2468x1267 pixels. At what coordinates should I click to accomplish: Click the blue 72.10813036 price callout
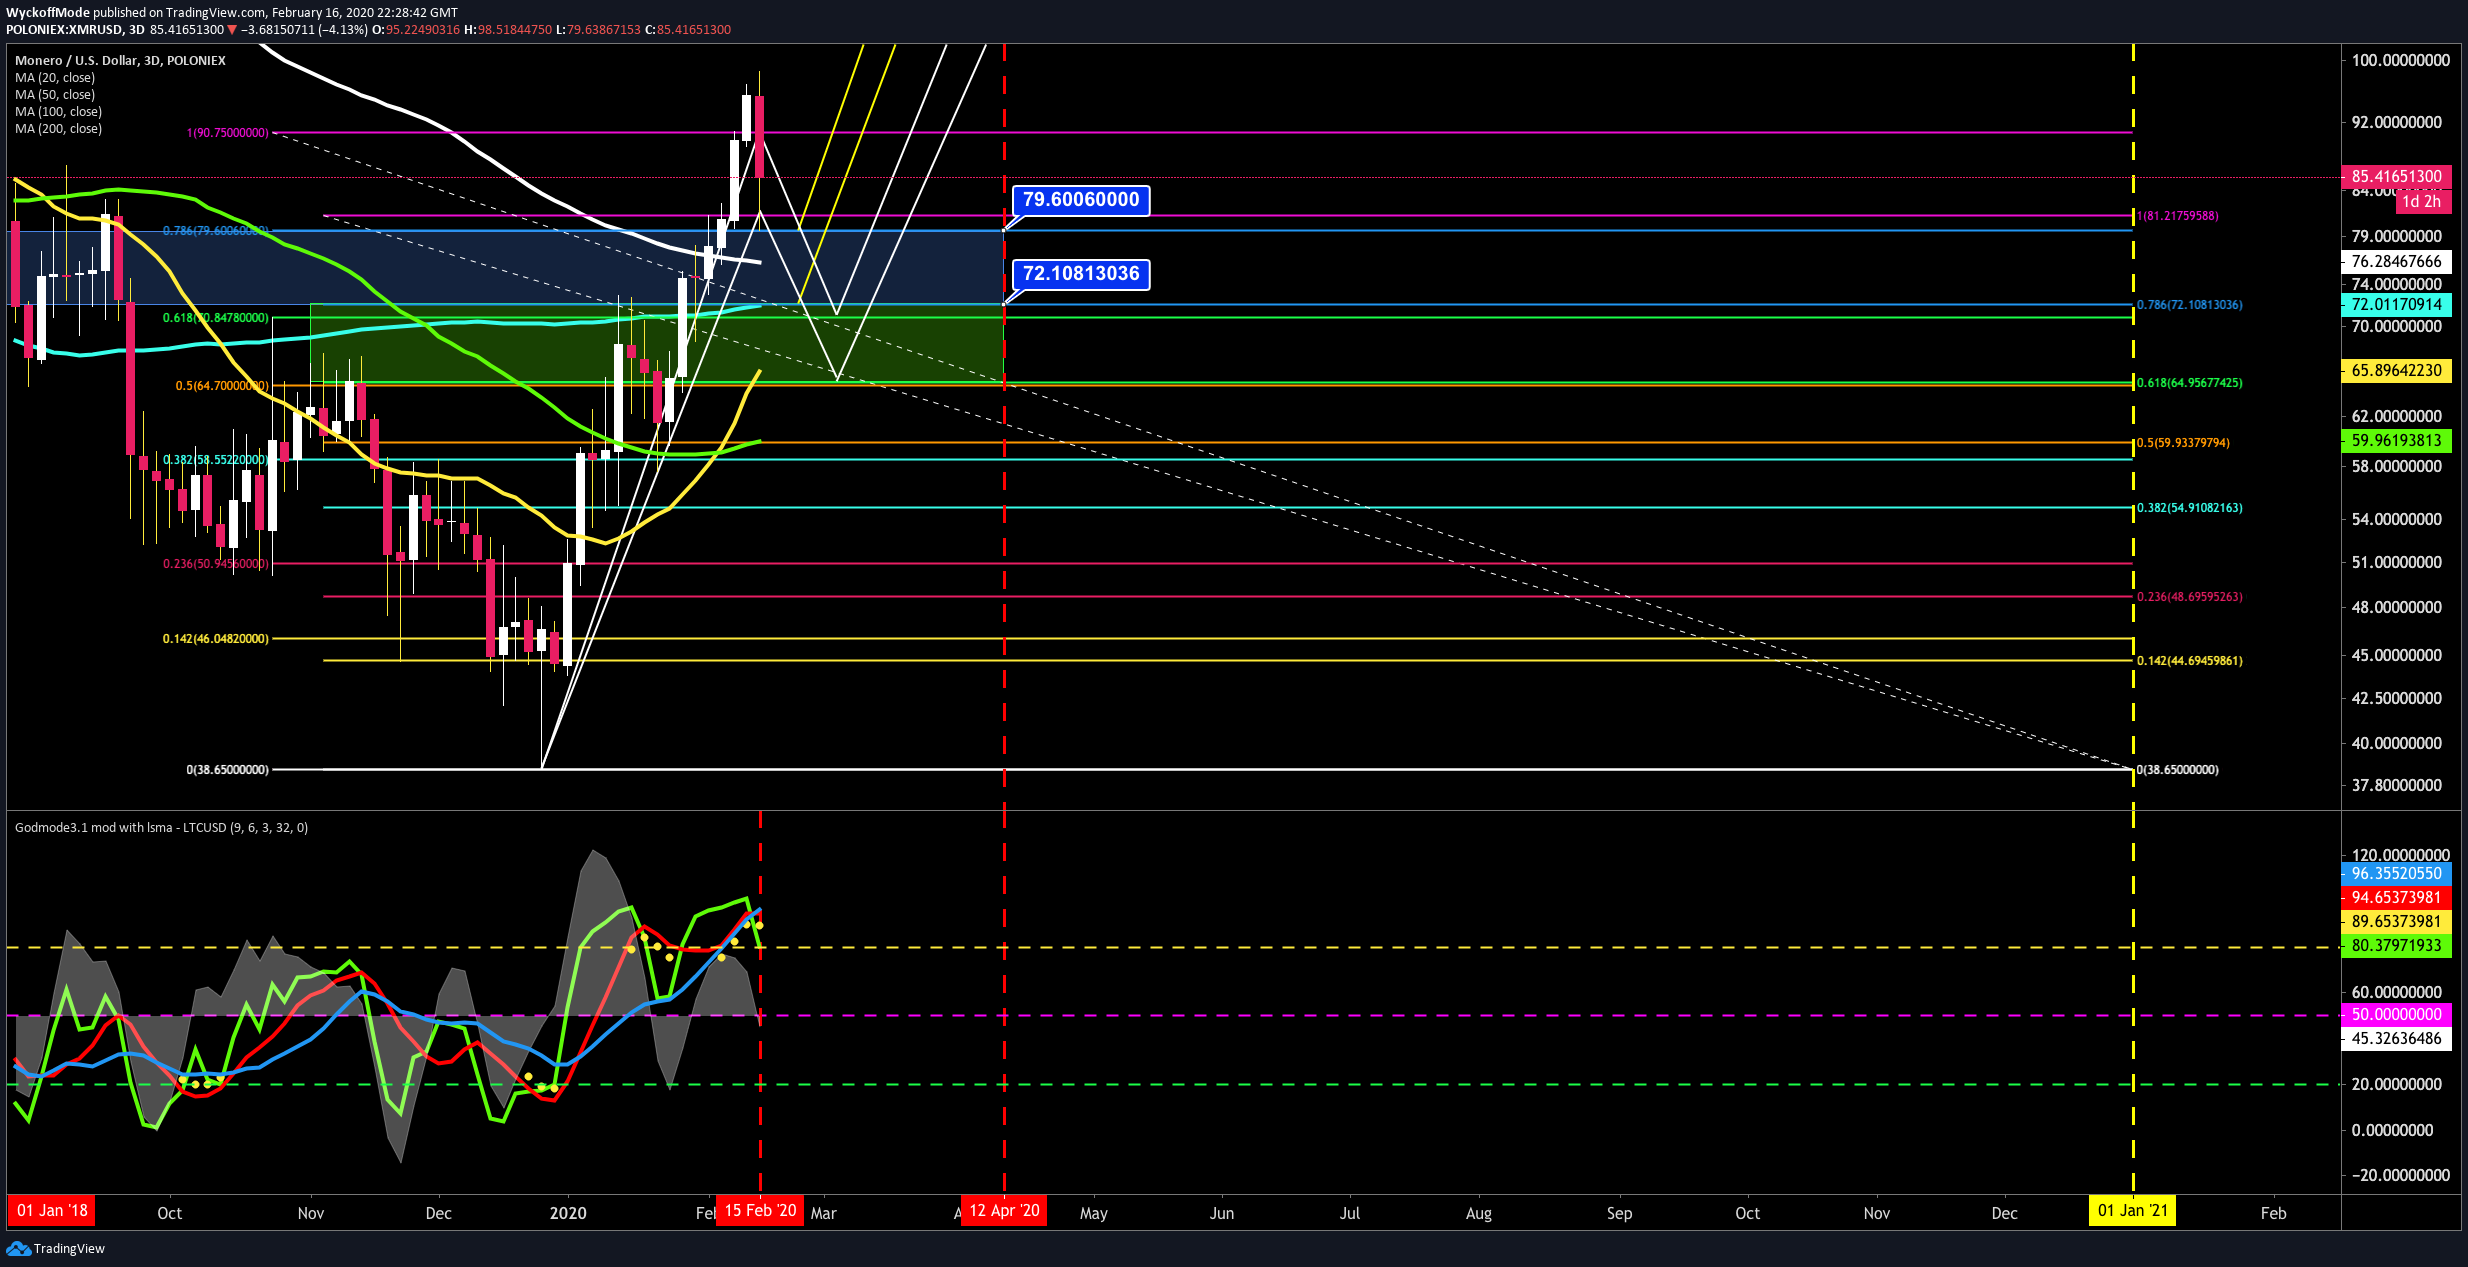pyautogui.click(x=1081, y=274)
